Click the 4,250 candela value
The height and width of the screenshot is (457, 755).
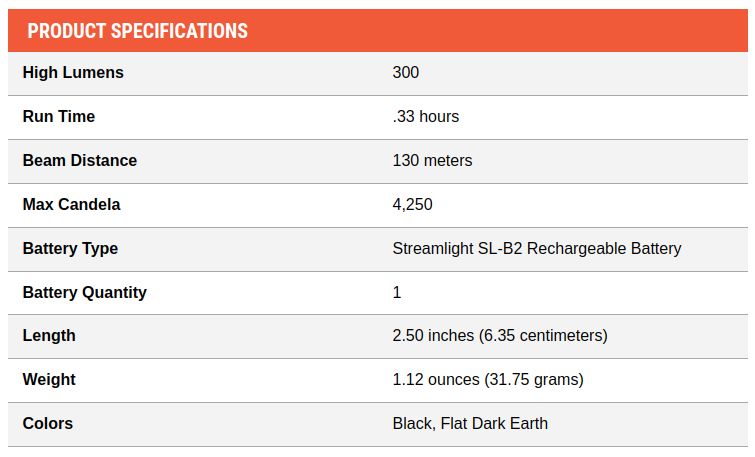point(413,205)
